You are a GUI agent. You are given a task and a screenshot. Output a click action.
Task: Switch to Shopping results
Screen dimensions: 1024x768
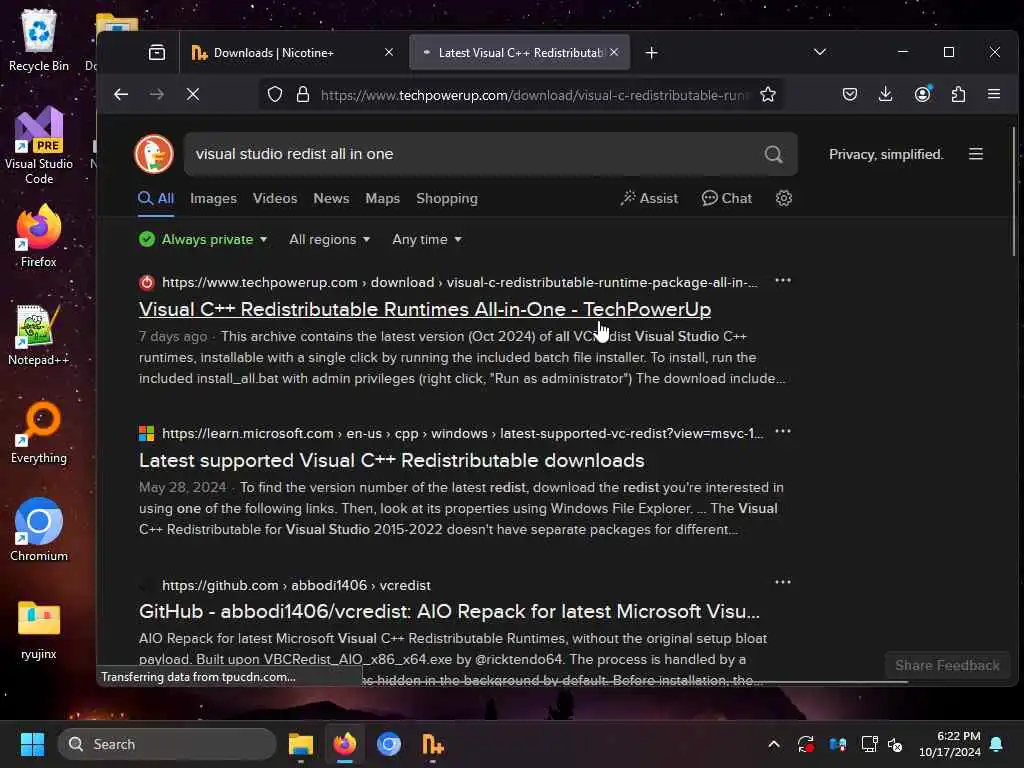447,199
